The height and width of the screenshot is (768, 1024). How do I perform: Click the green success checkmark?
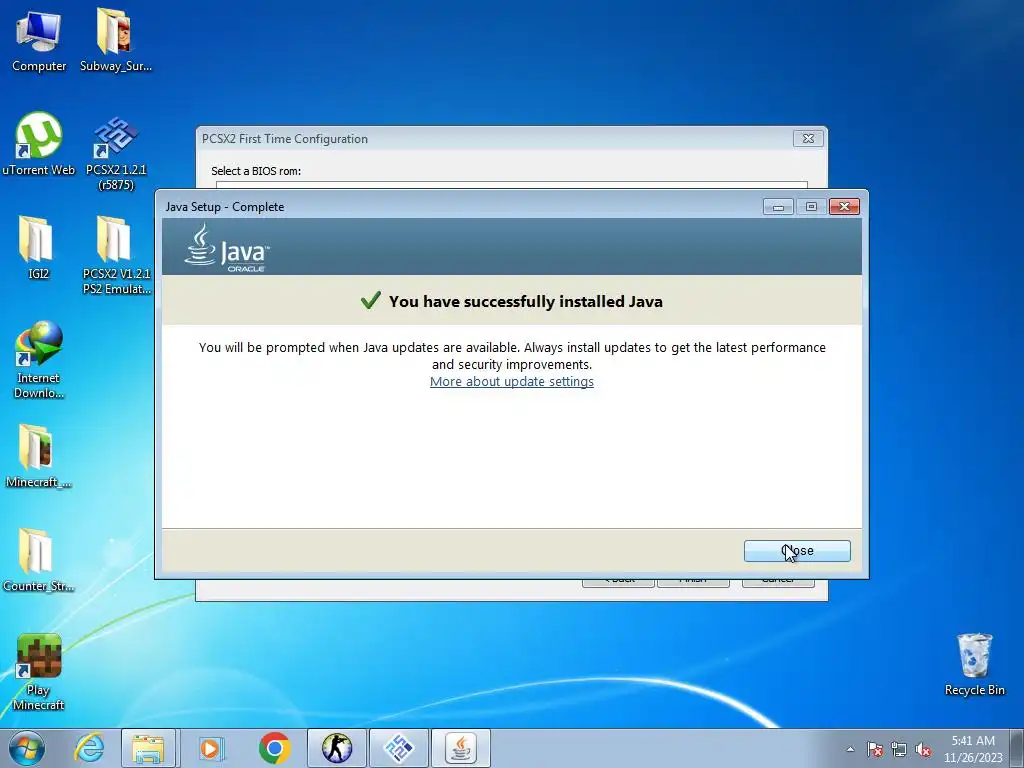(370, 300)
